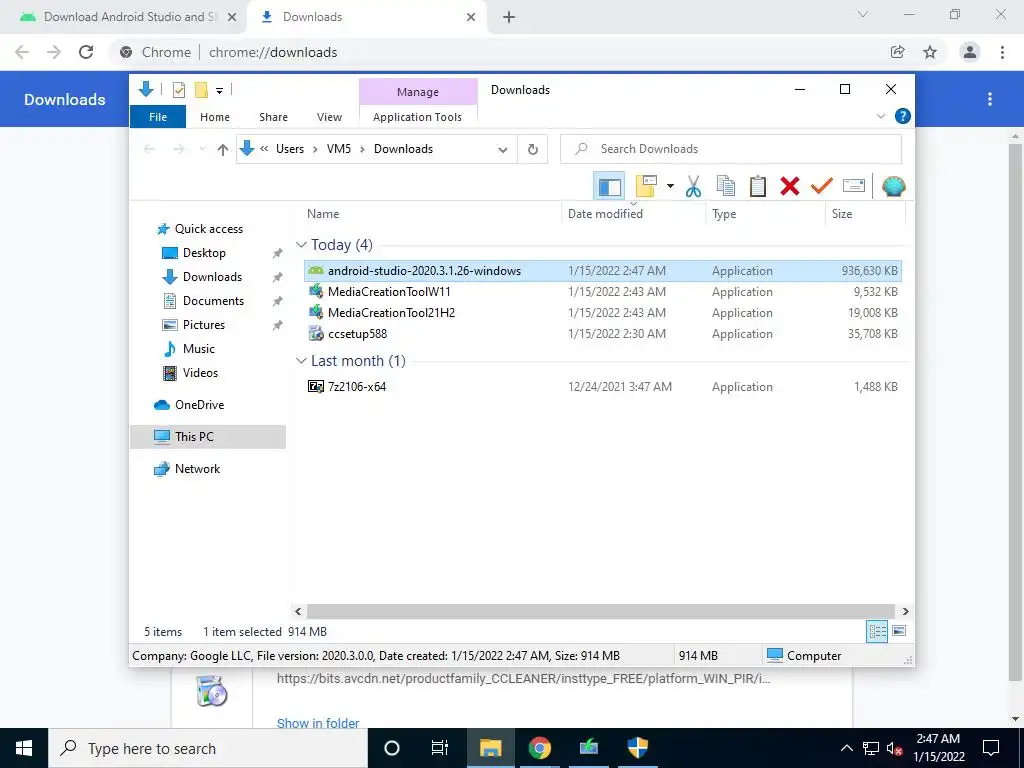This screenshot has height=768, width=1024.
Task: Open the View ribbon tab
Action: coord(329,117)
